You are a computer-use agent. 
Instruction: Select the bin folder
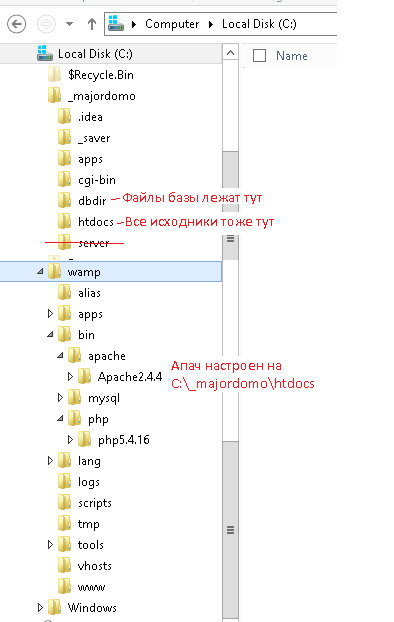[x=86, y=335]
